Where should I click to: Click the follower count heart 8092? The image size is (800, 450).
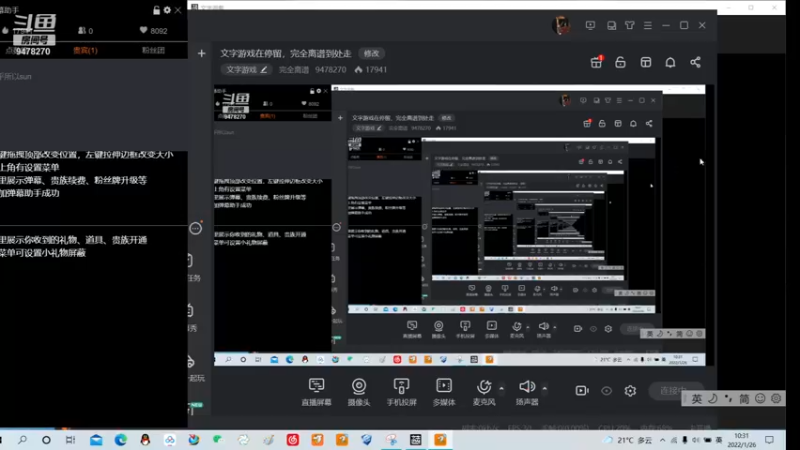tap(154, 31)
